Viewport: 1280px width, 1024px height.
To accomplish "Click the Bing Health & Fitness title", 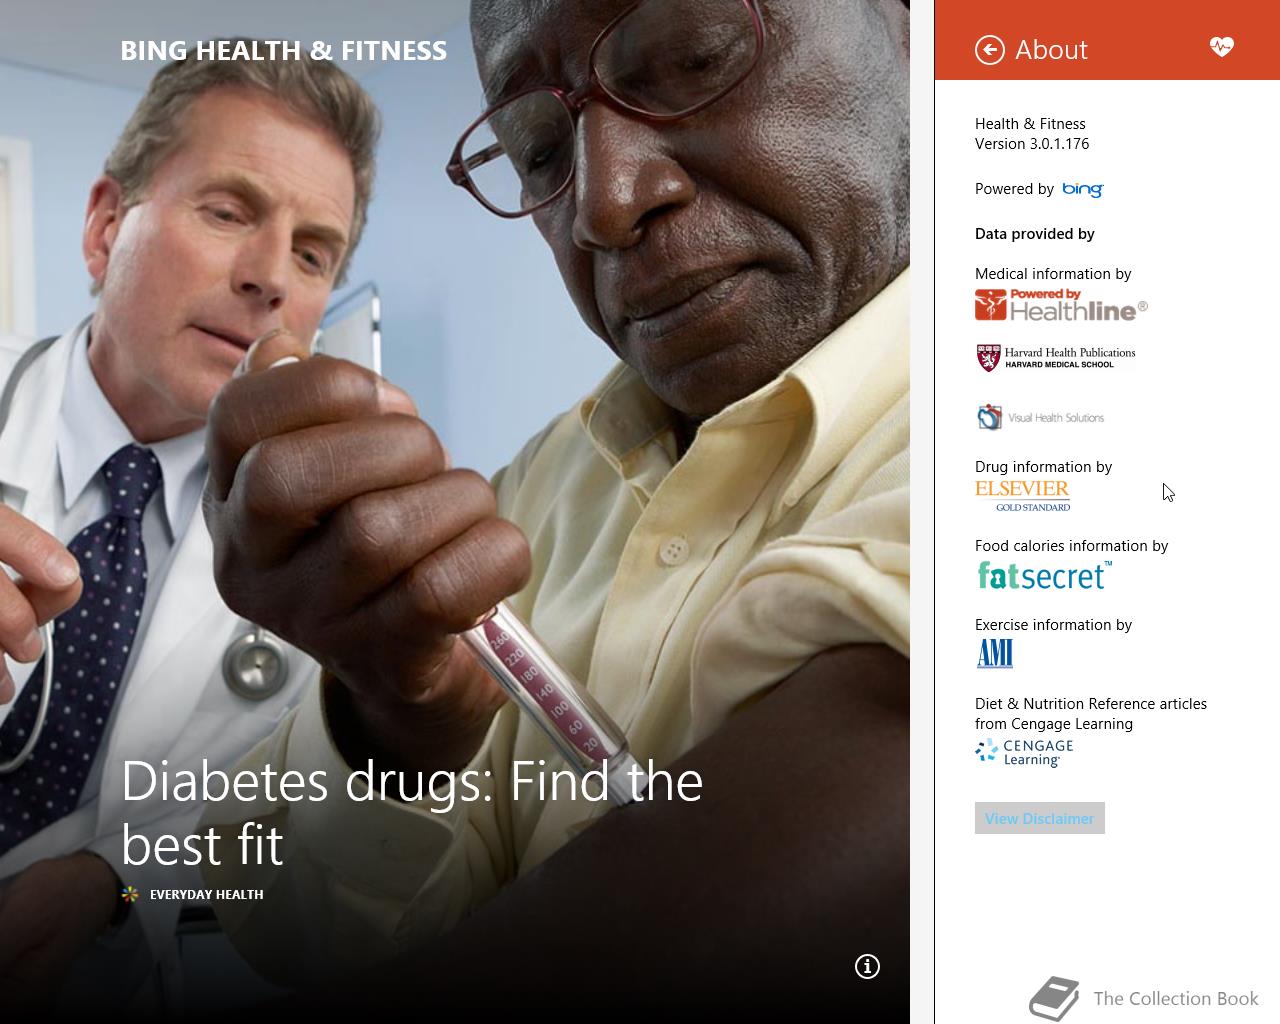I will point(284,51).
